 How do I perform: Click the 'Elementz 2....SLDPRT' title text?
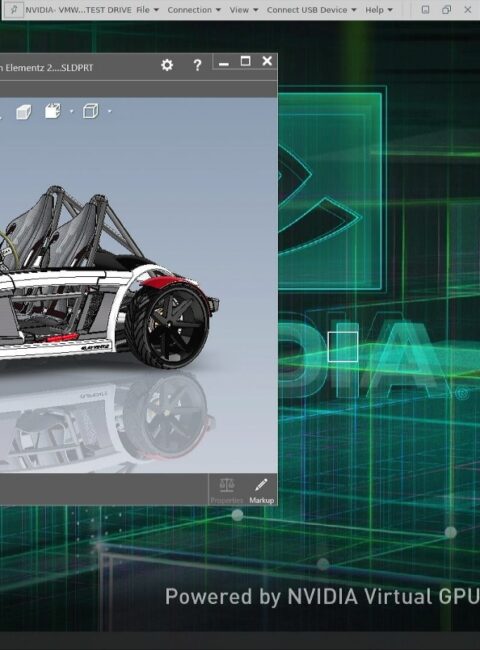[49, 68]
